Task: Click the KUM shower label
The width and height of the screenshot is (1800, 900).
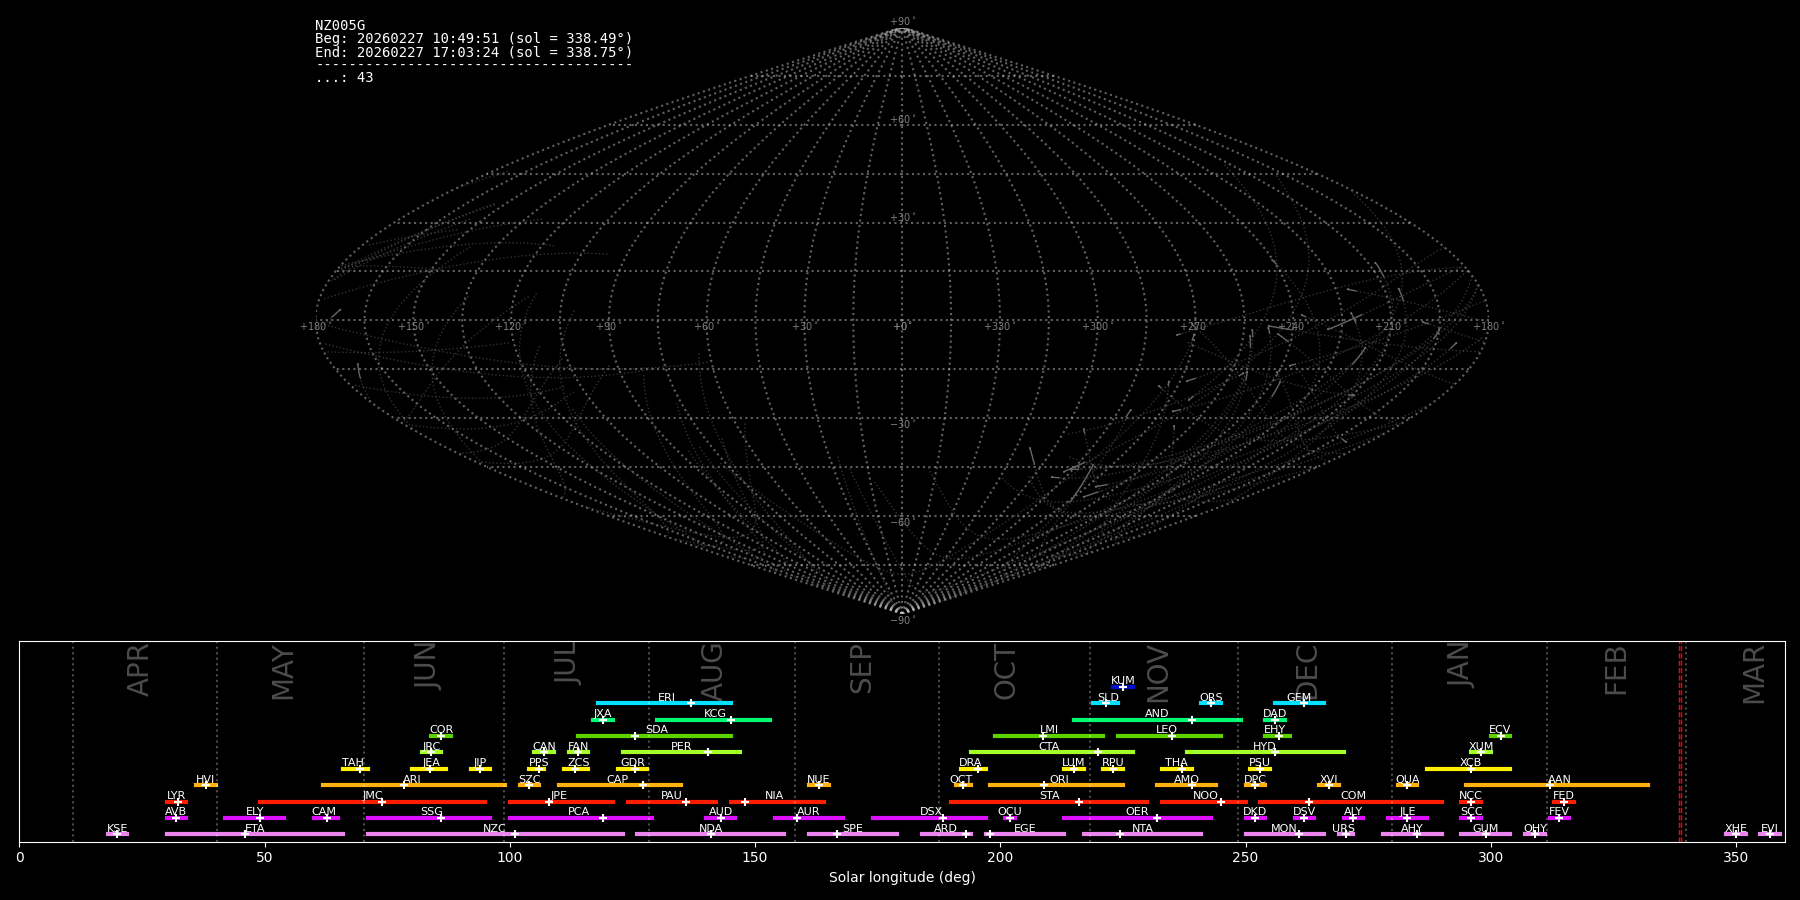Action: [1123, 681]
